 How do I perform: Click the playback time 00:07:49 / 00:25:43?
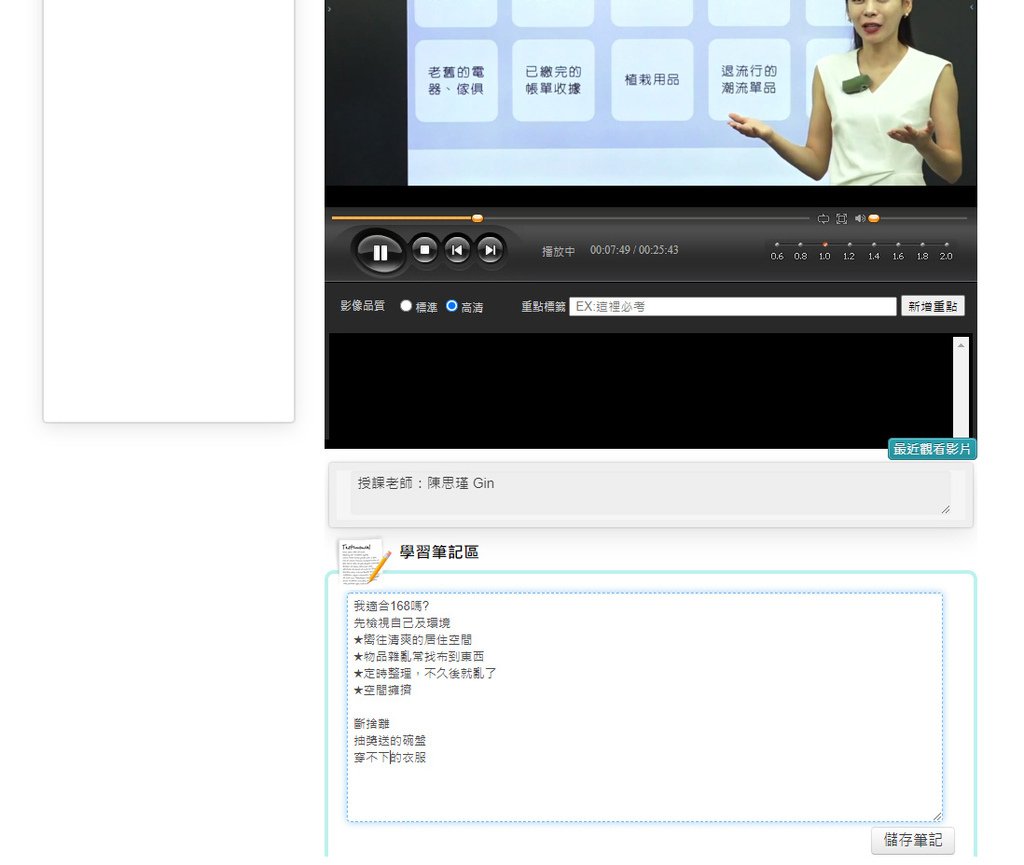point(634,250)
